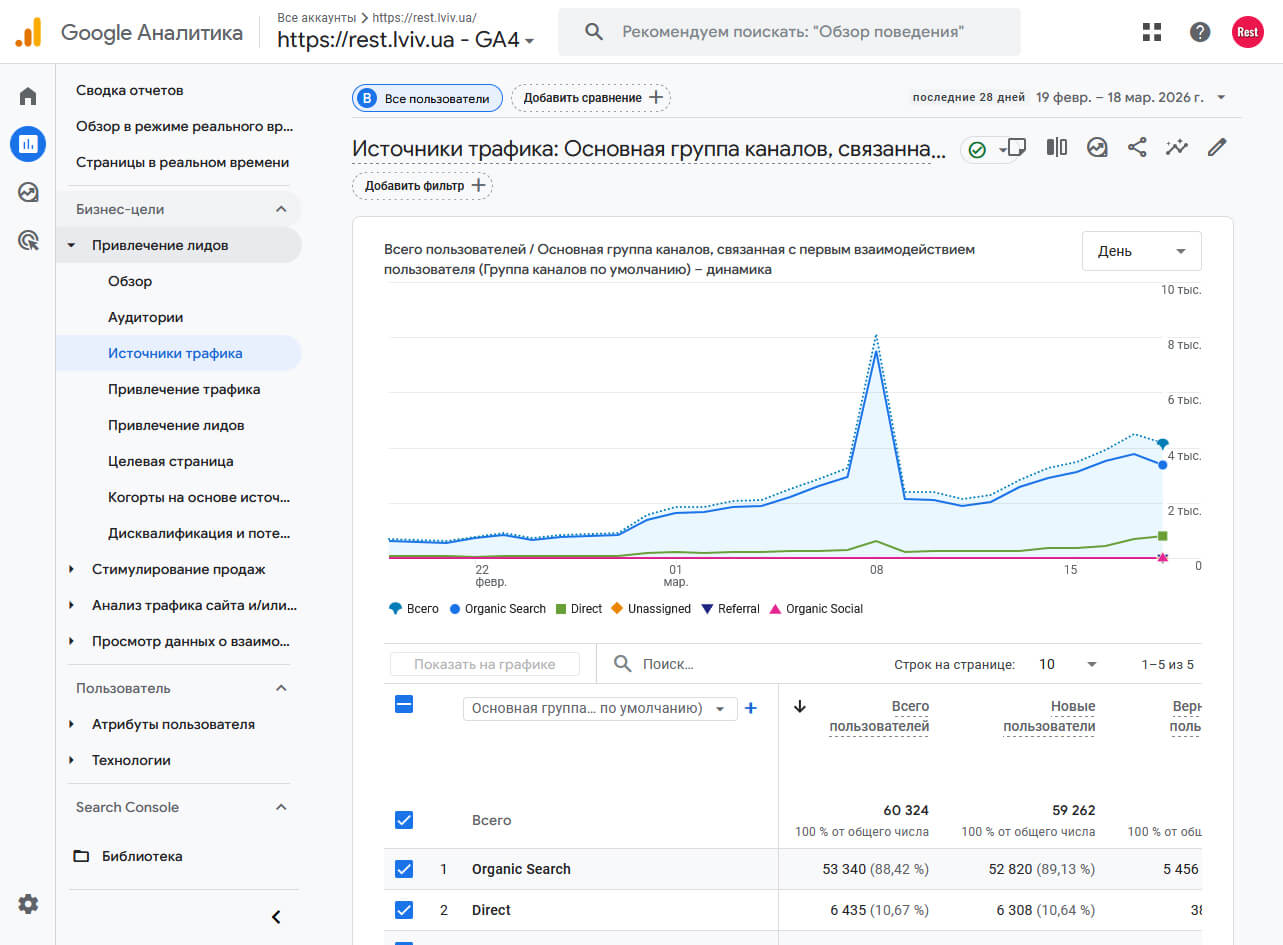The width and height of the screenshot is (1283, 945).
Task: Select Целевая страница in the sidebar
Action: tap(170, 461)
